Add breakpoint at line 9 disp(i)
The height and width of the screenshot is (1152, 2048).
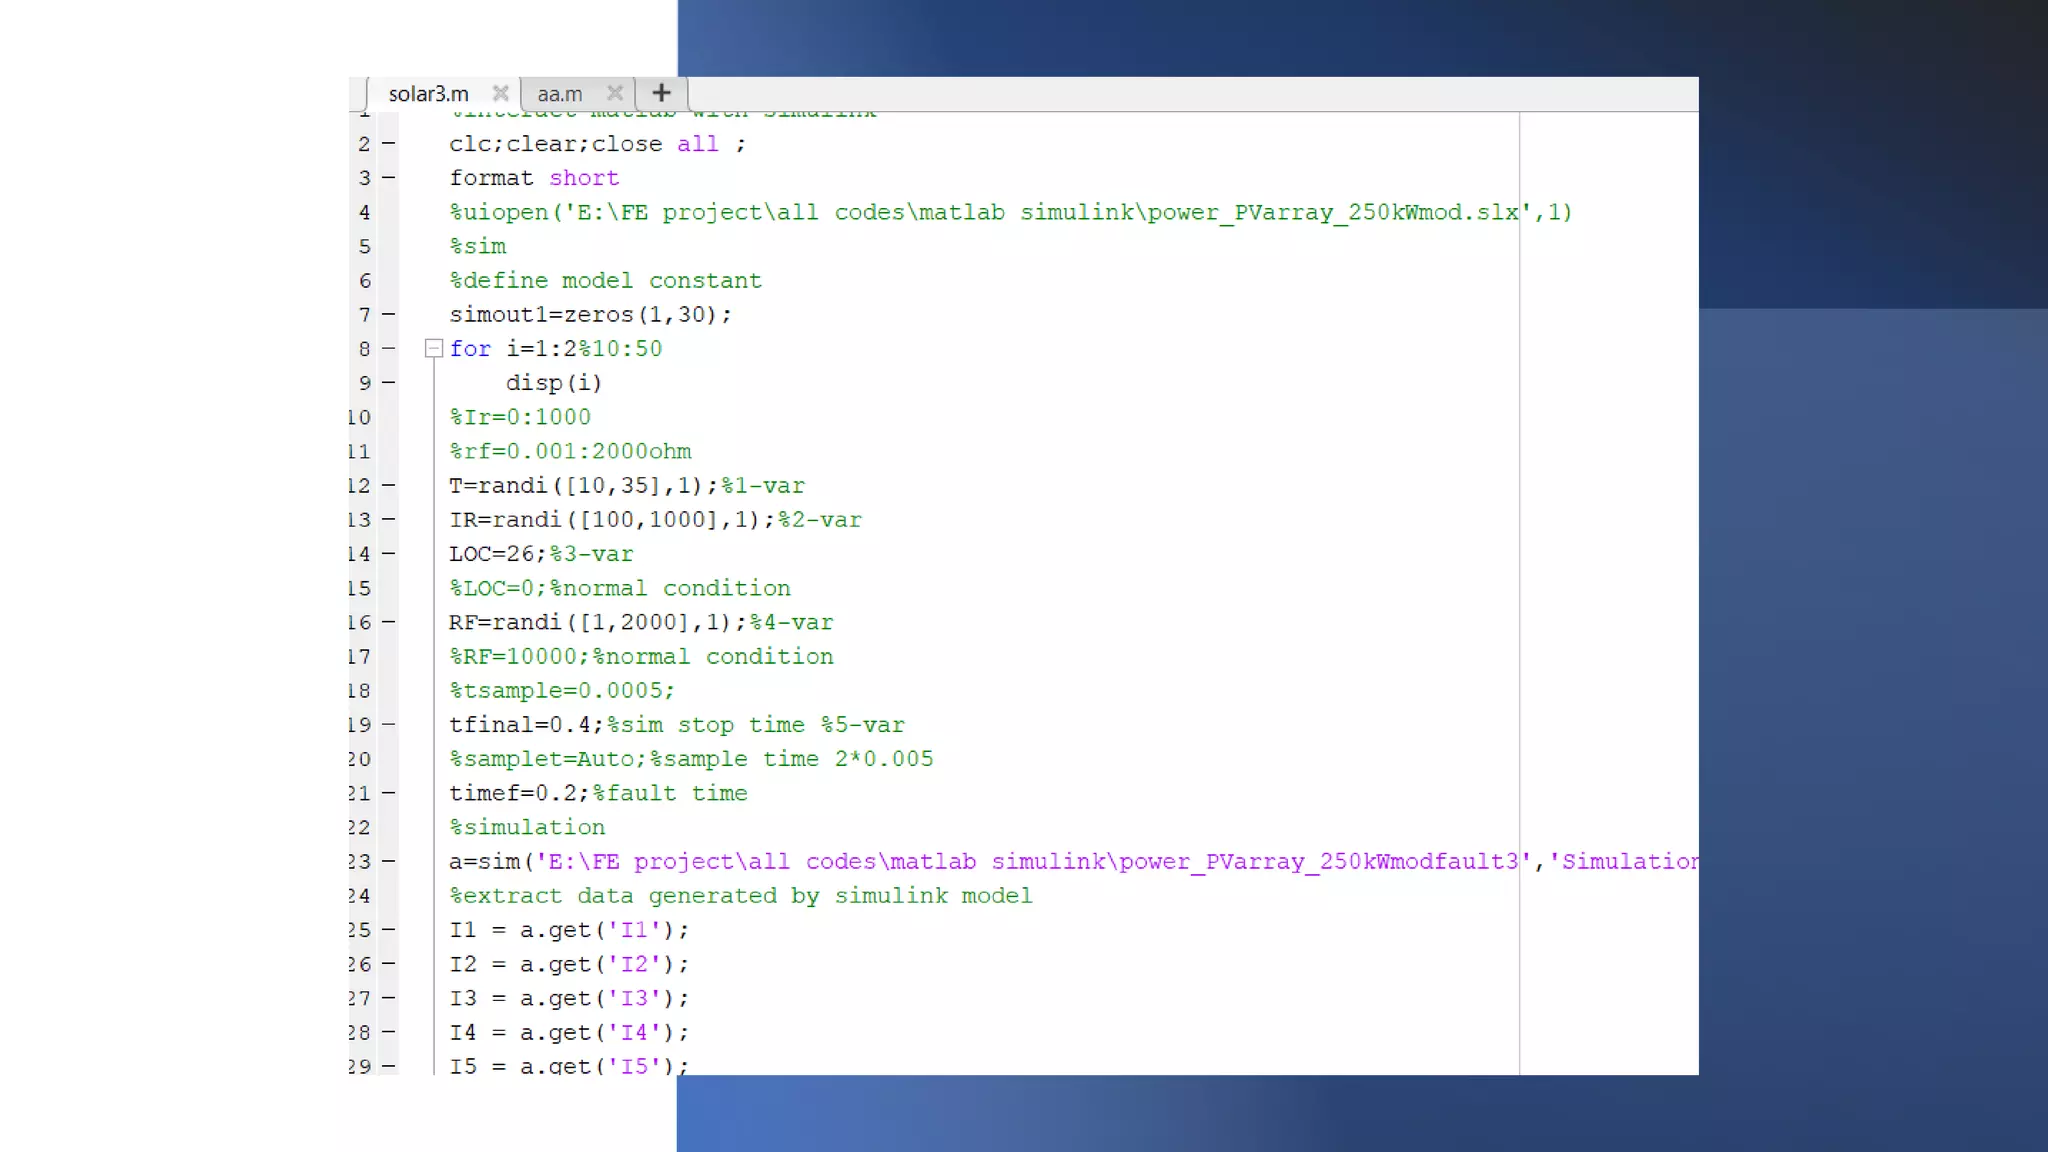point(389,383)
